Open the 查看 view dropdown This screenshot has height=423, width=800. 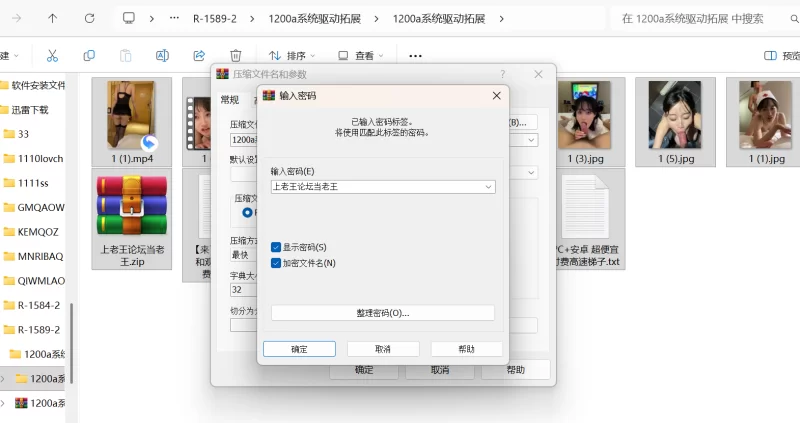click(x=360, y=56)
